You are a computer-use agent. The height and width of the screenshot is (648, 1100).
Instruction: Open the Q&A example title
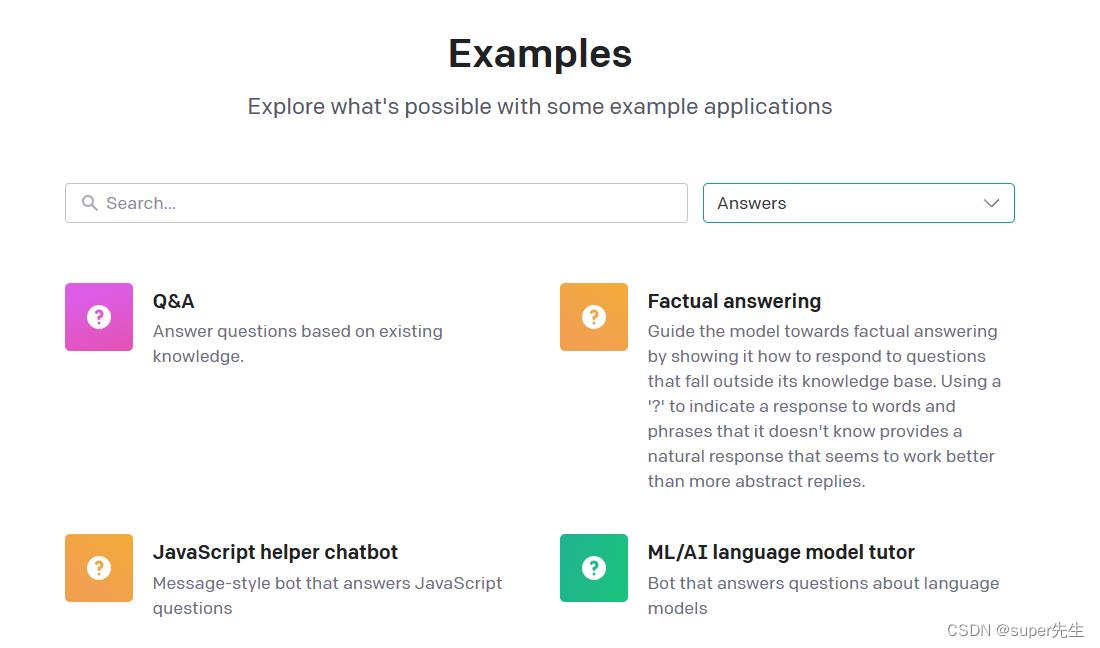pyautogui.click(x=173, y=302)
